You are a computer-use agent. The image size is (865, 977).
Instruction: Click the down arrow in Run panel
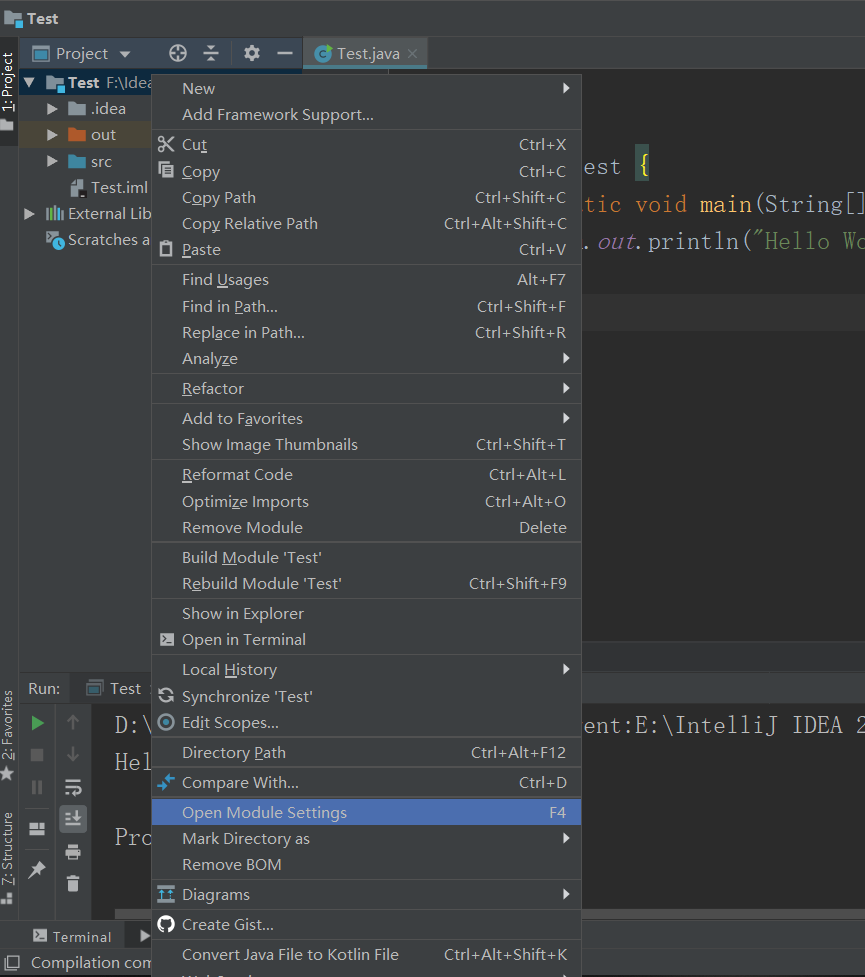pyautogui.click(x=73, y=755)
